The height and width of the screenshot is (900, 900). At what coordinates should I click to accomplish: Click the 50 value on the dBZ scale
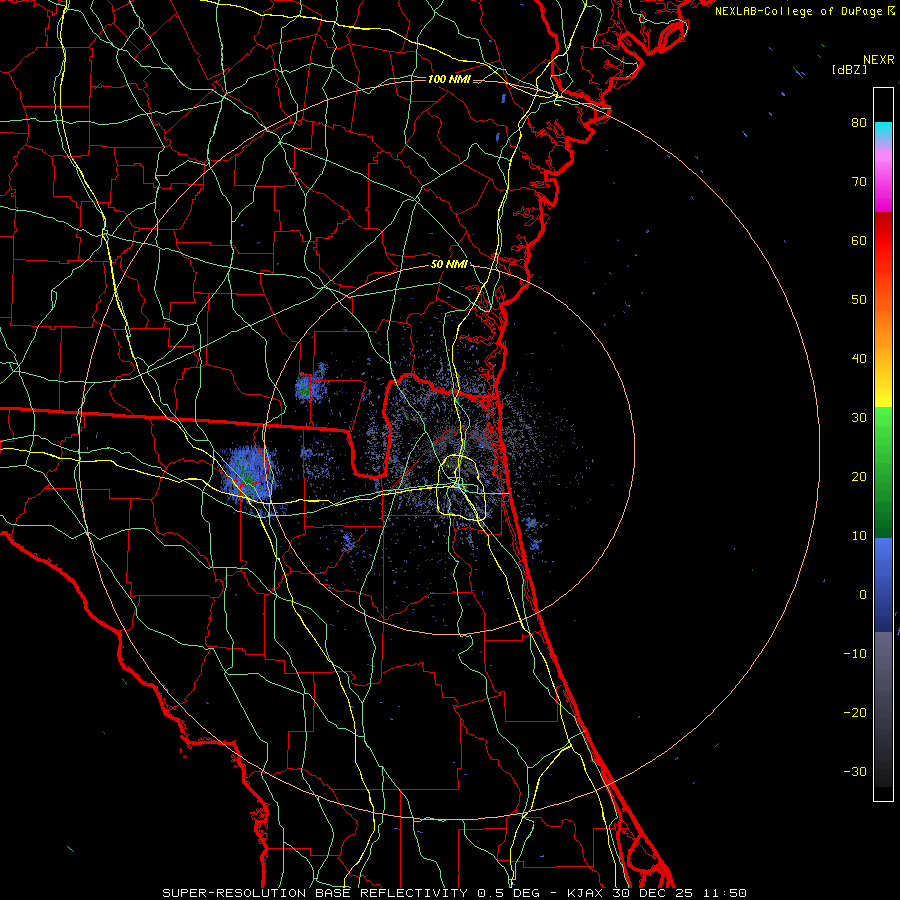[x=859, y=300]
